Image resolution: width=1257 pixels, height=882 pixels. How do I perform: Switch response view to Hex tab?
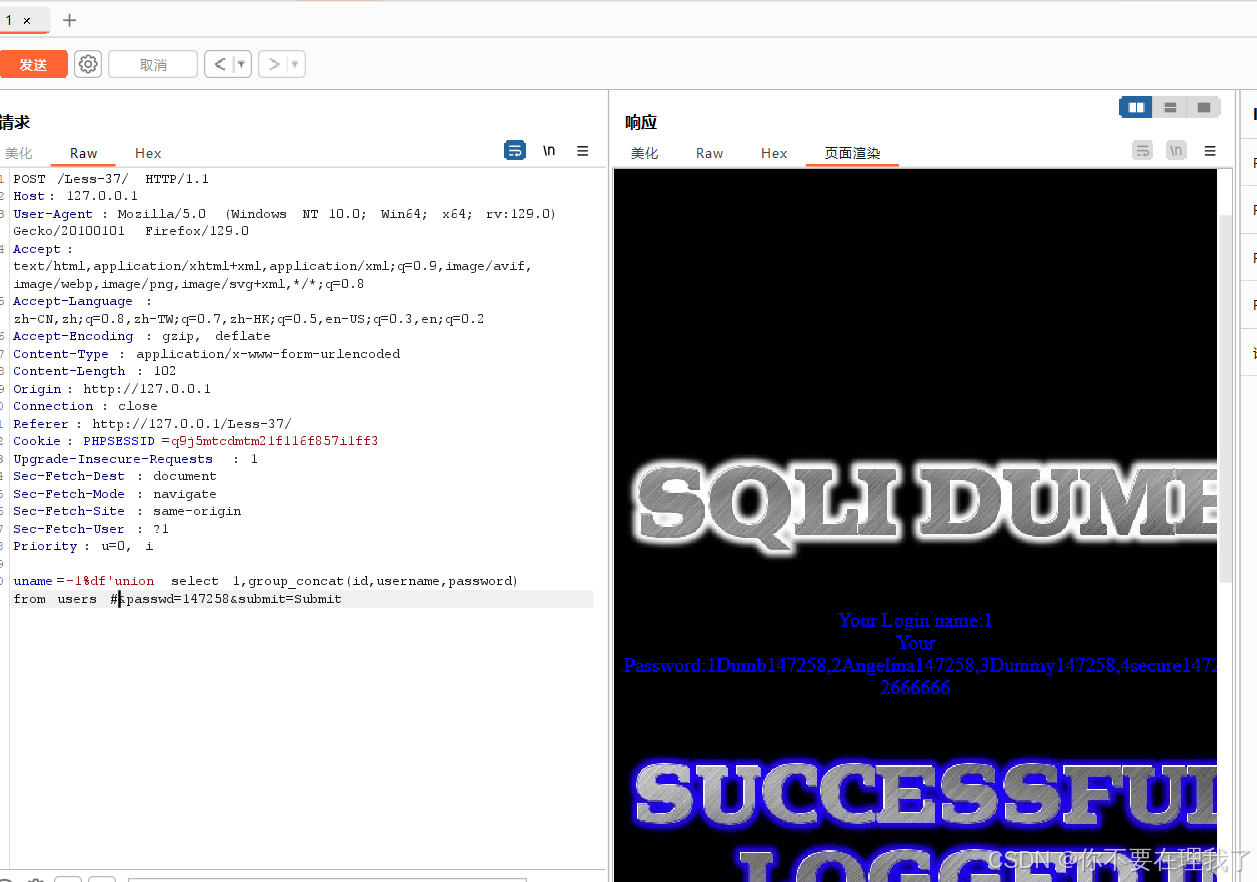click(x=774, y=153)
